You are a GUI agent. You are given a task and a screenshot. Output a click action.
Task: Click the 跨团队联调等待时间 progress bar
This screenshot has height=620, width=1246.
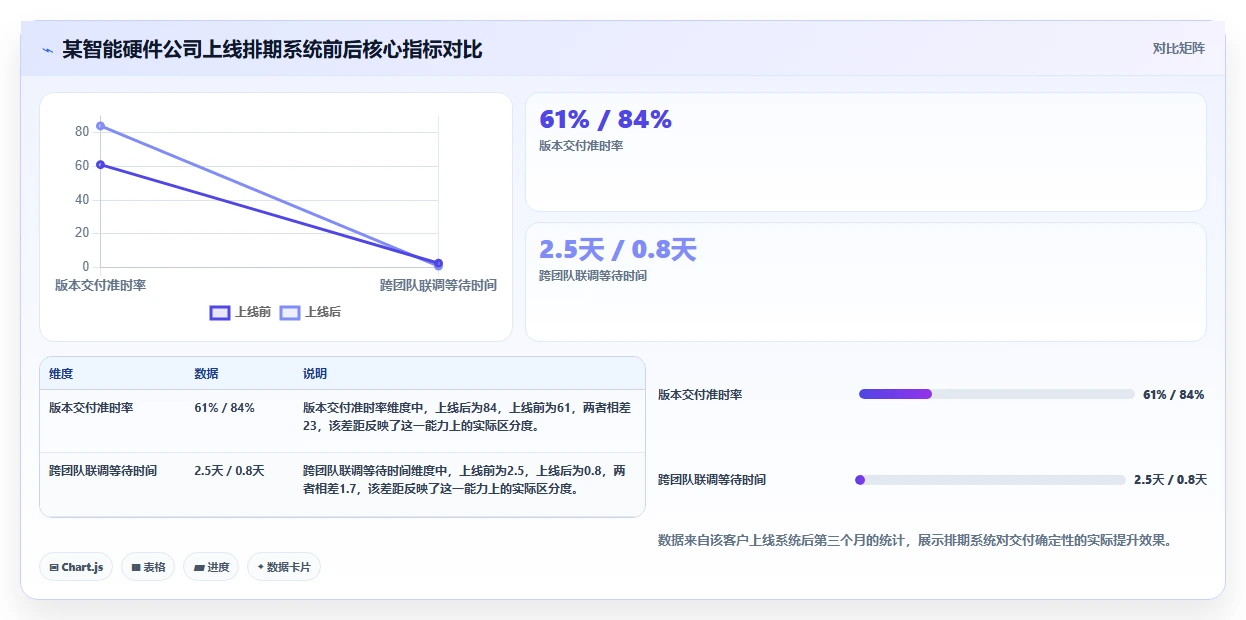[990, 480]
